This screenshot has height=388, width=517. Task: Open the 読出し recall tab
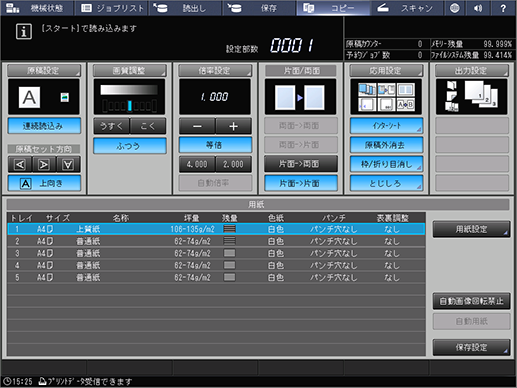[x=185, y=8]
